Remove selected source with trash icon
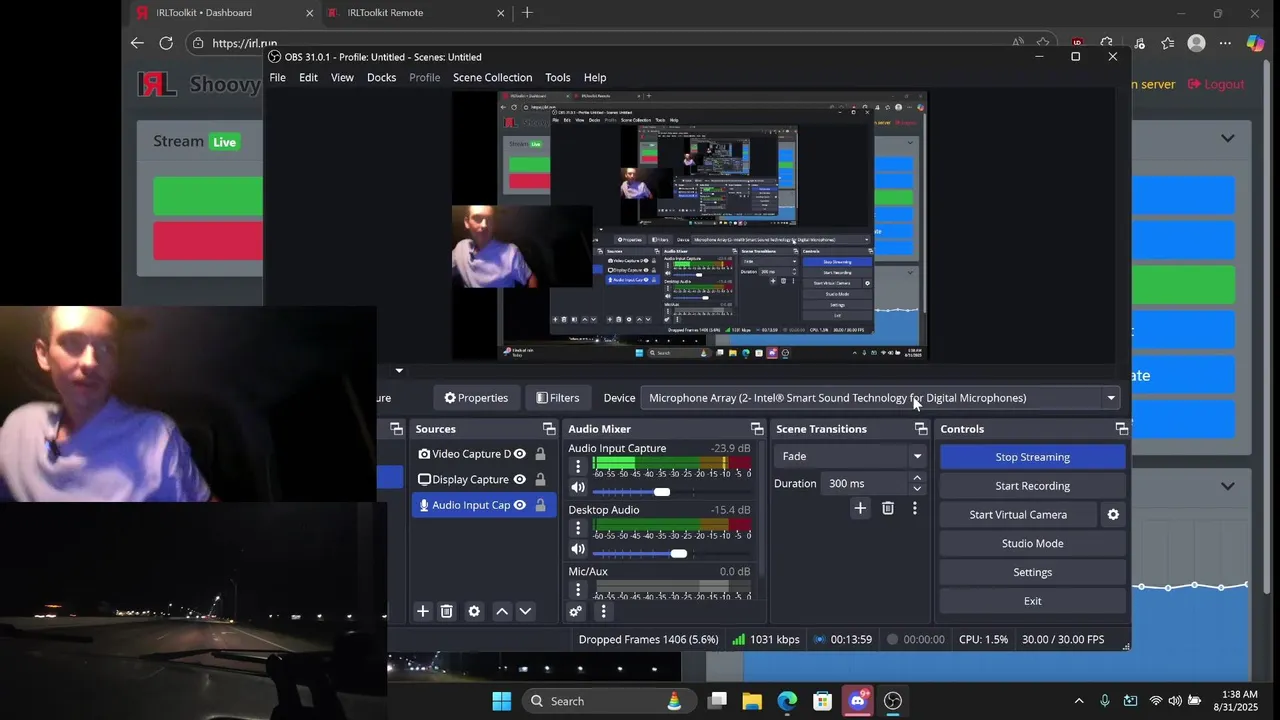The image size is (1280, 720). (x=447, y=611)
